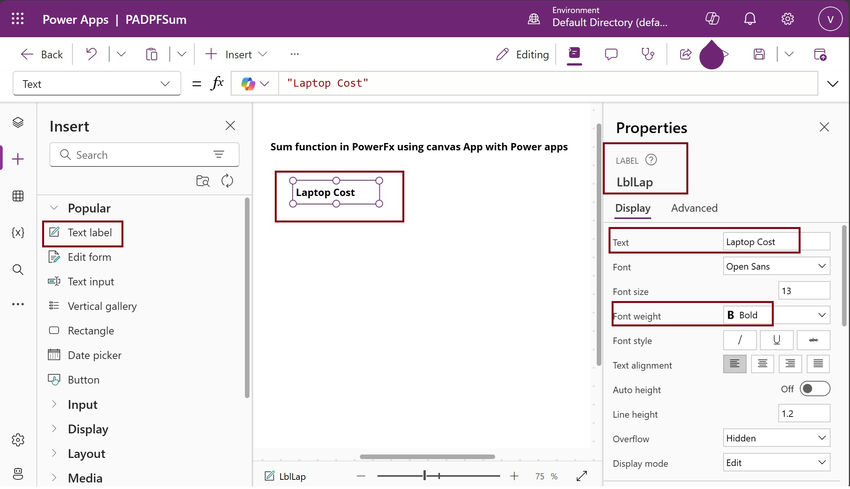
Task: Click the Environment picker icon
Action: [x=534, y=19]
